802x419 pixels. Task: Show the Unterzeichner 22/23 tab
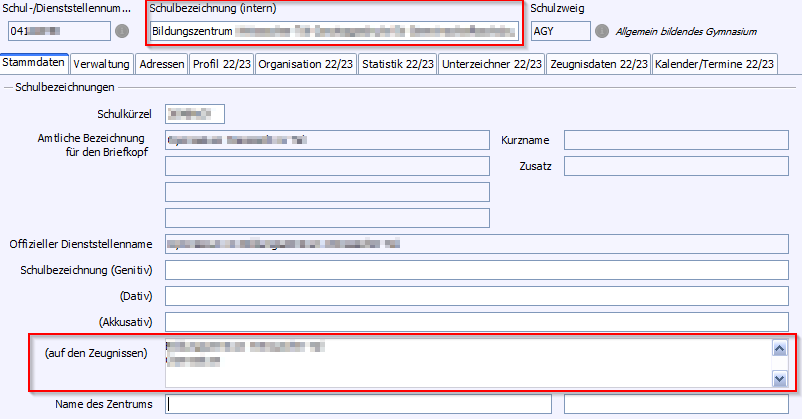pyautogui.click(x=492, y=65)
